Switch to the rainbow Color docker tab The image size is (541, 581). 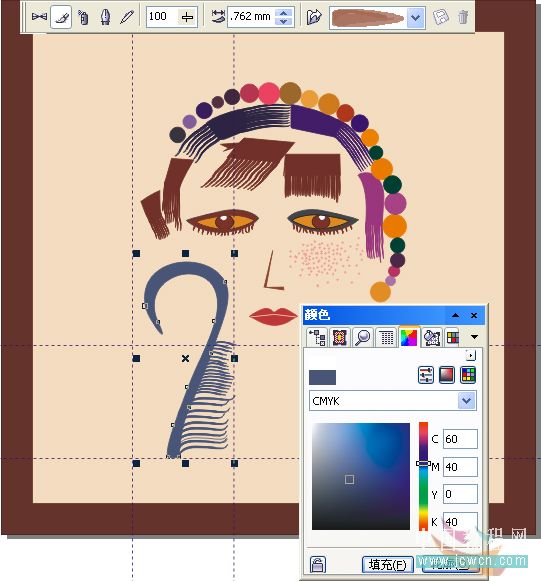click(409, 337)
